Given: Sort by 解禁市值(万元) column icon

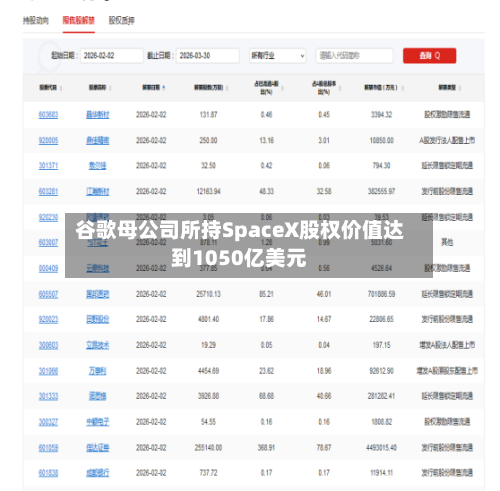Looking at the screenshot, I should [x=403, y=88].
